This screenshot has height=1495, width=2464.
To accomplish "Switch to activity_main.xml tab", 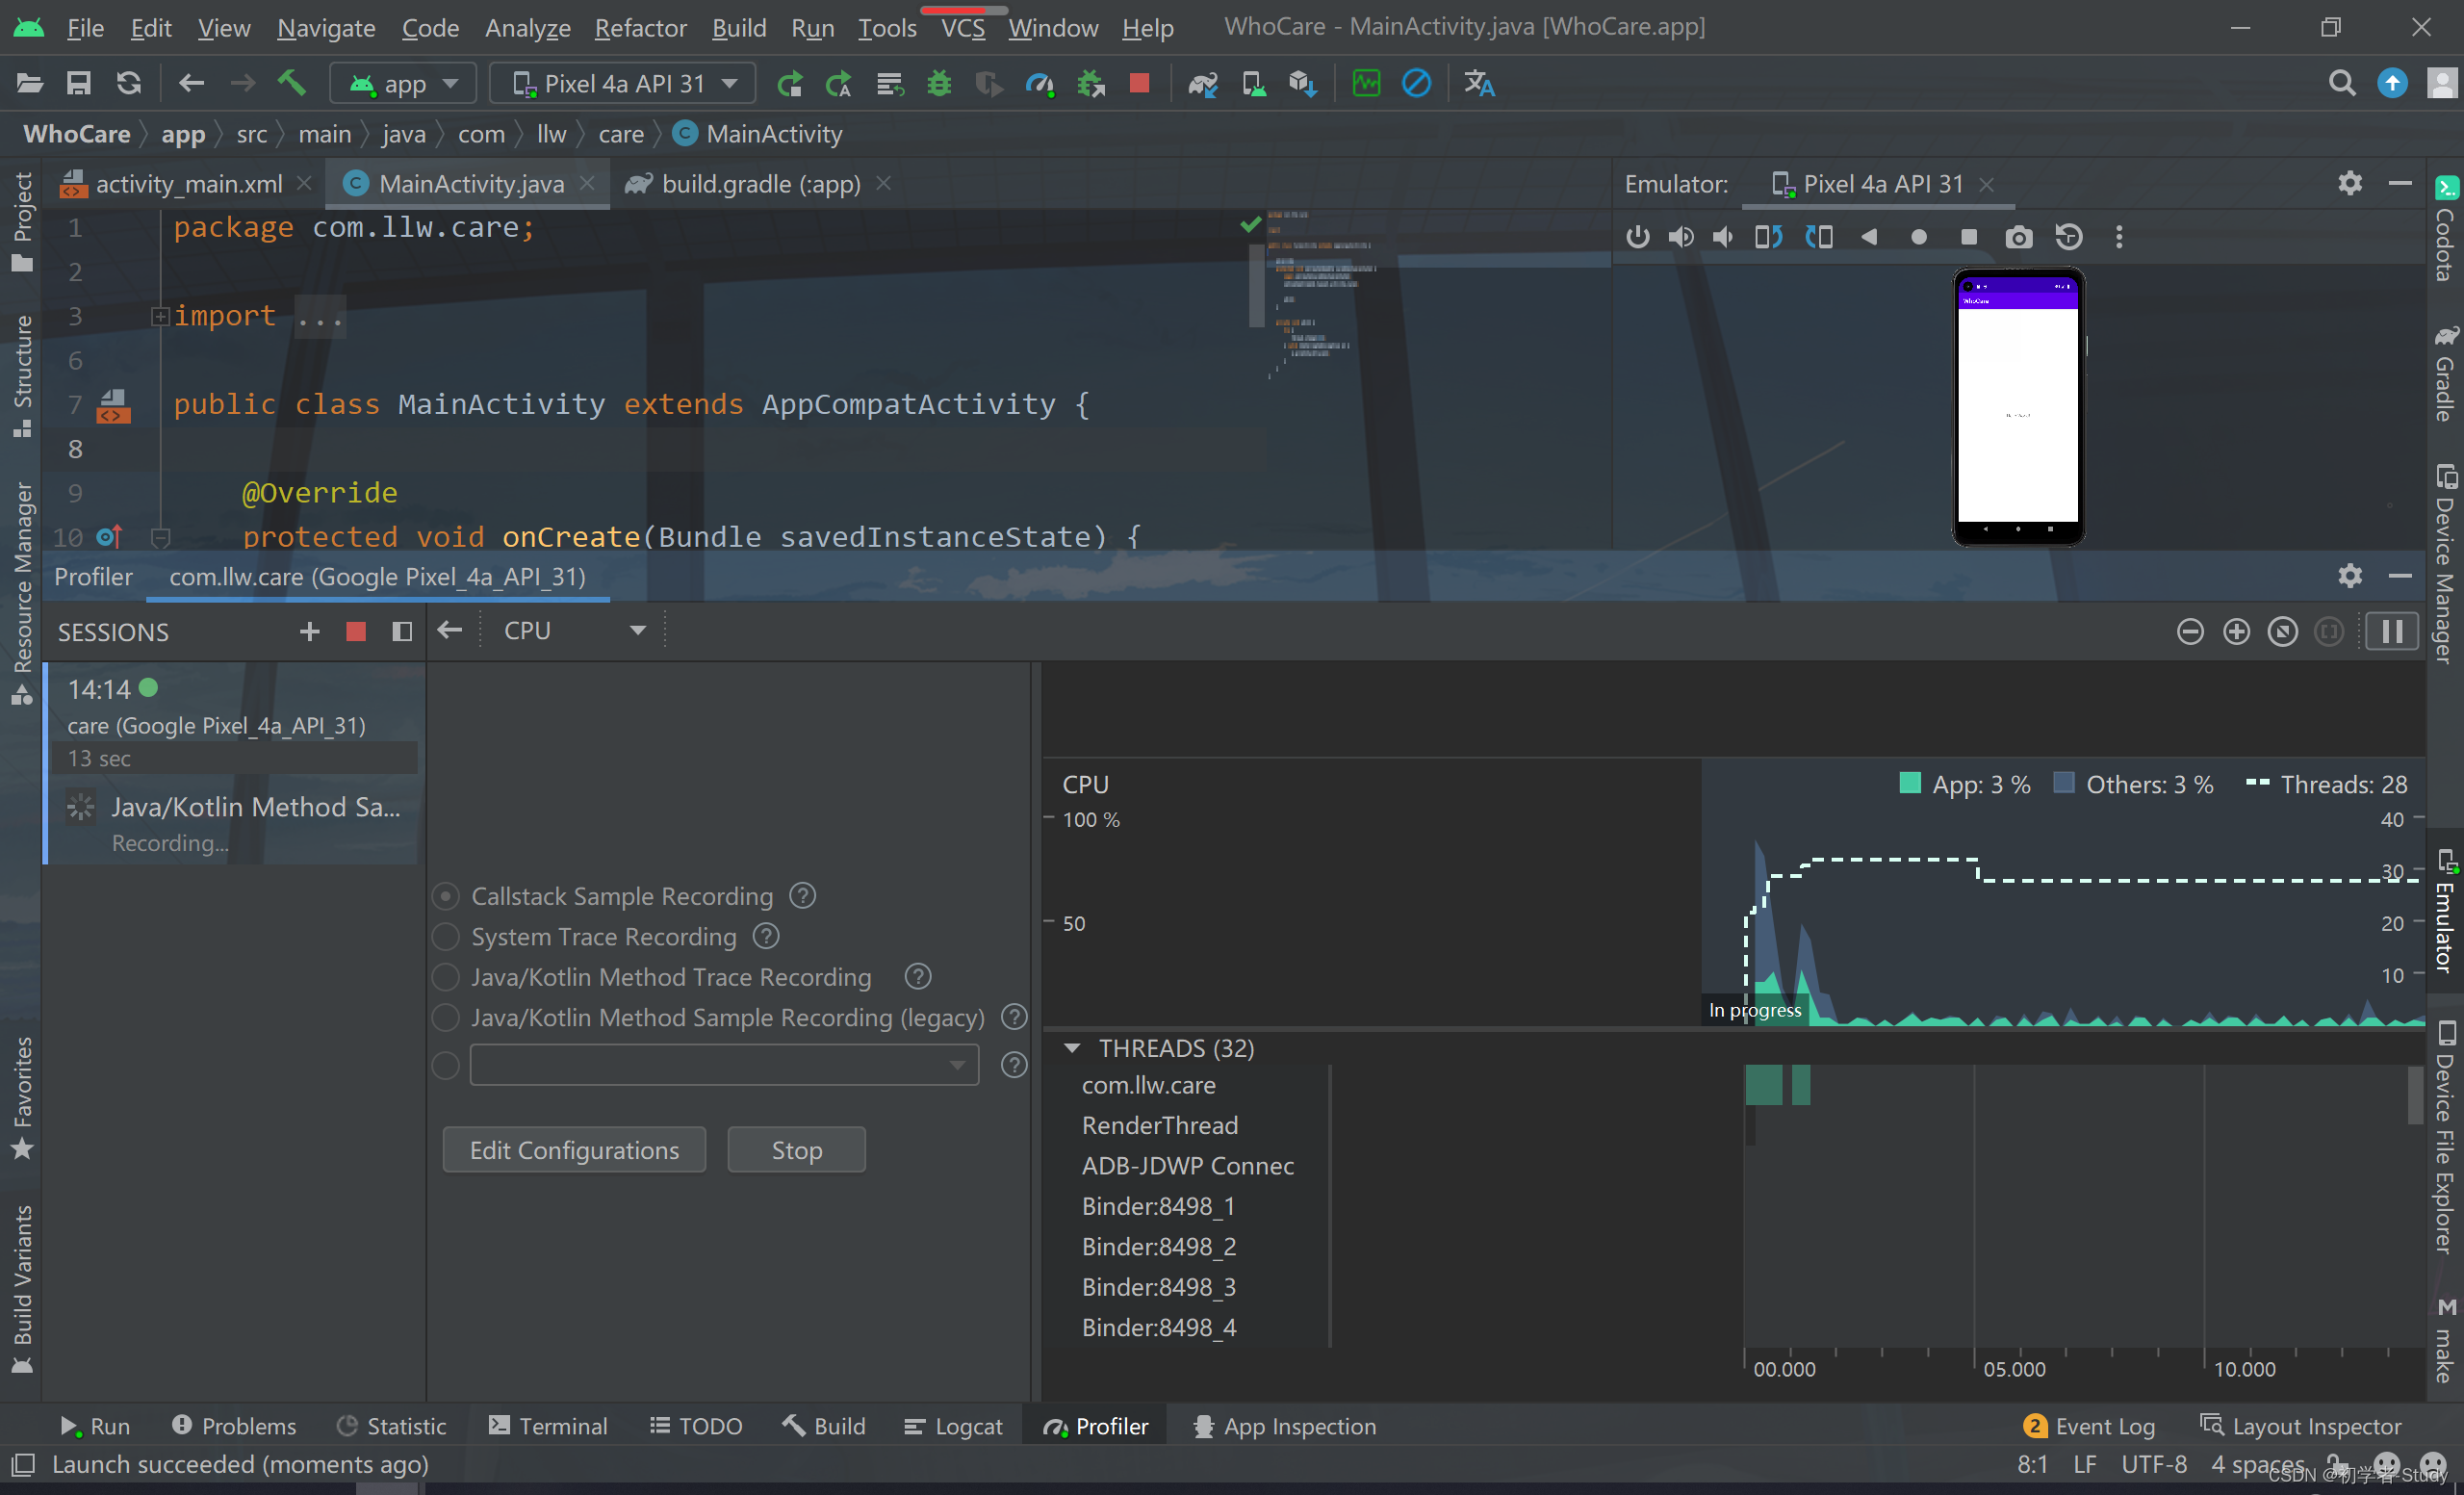I will [x=188, y=184].
